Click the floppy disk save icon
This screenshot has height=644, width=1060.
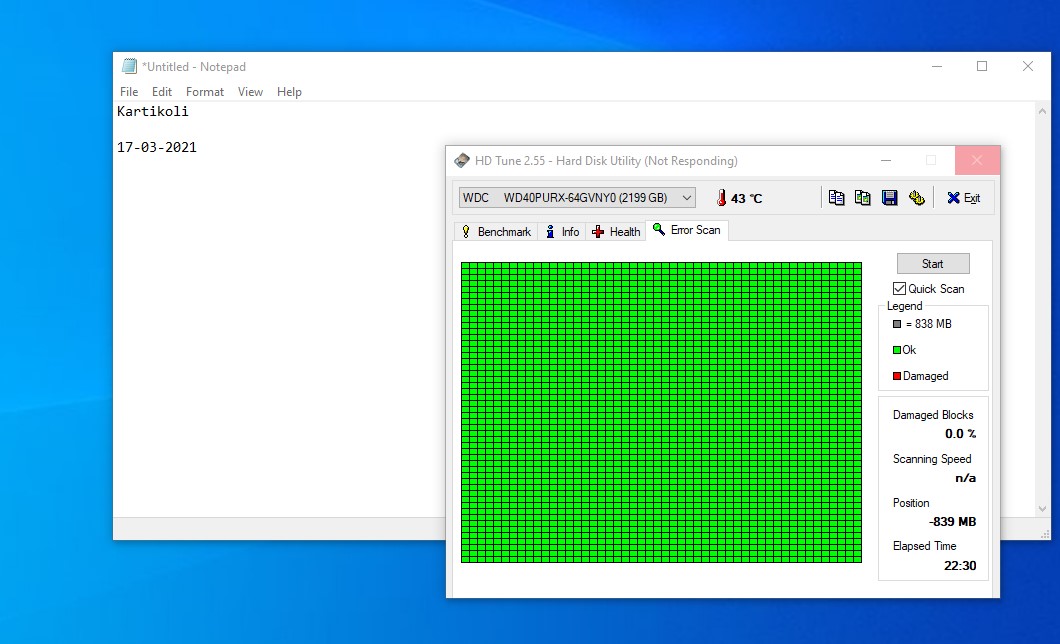pyautogui.click(x=889, y=198)
